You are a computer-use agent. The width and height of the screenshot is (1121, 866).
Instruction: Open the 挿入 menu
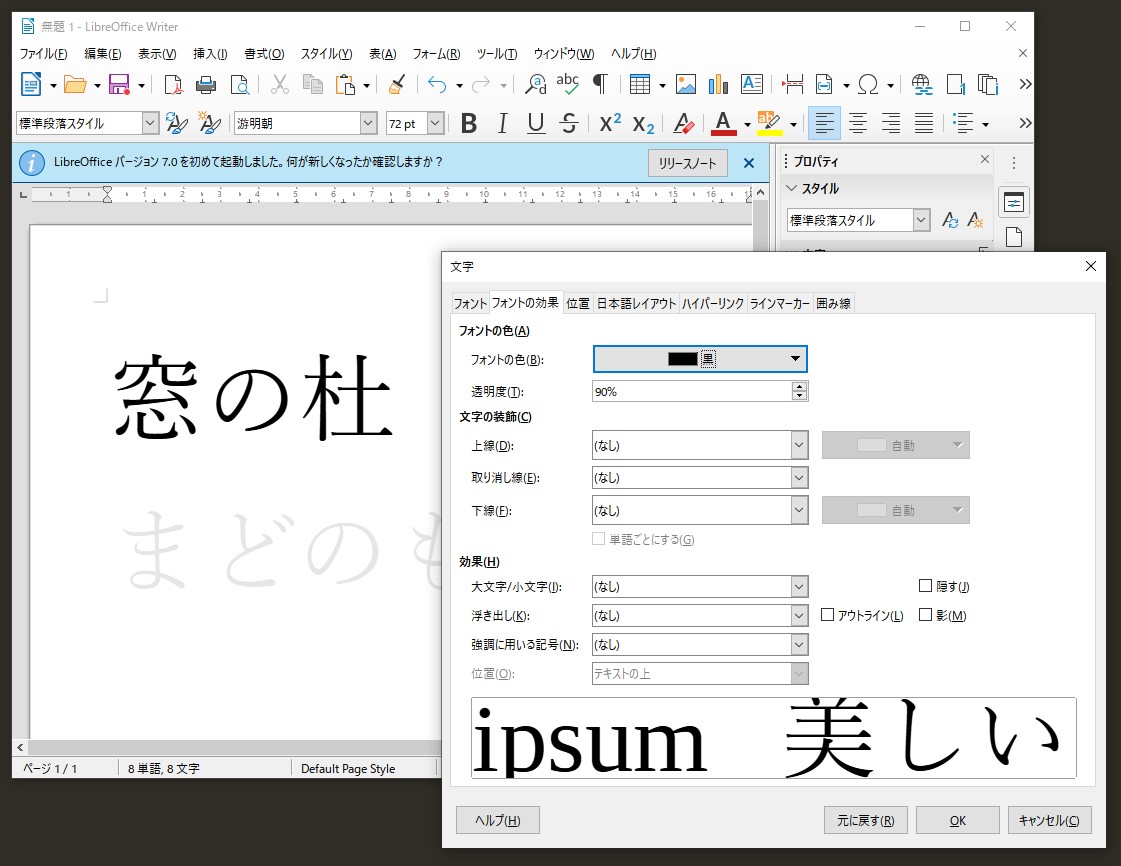click(208, 54)
